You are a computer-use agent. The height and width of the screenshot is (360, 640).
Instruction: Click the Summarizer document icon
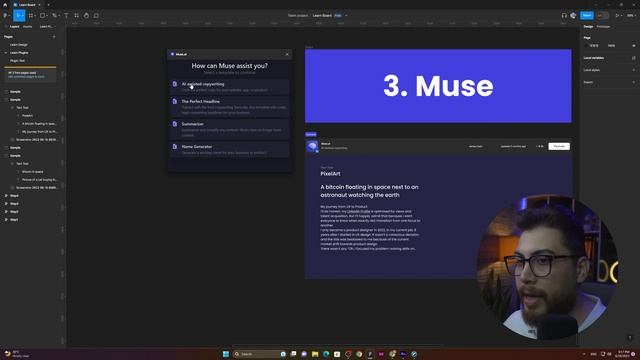[175, 124]
